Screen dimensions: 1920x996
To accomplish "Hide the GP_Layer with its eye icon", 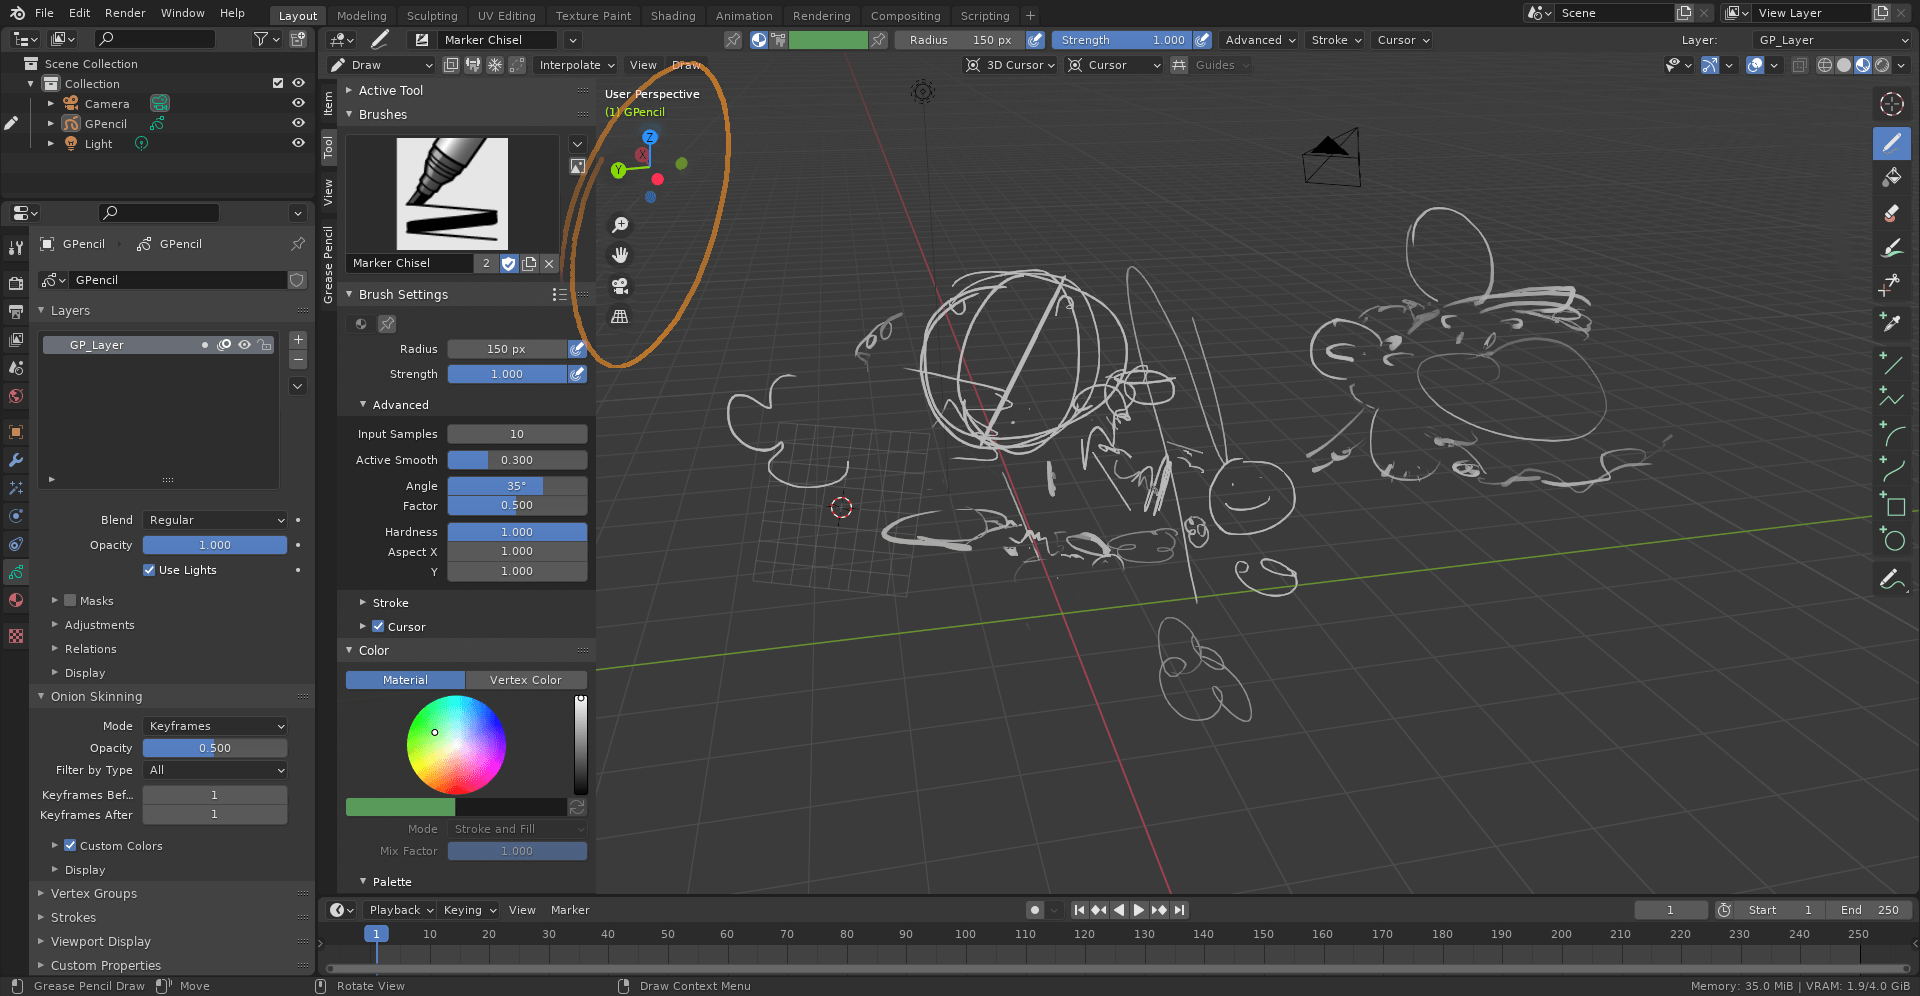I will 244,345.
